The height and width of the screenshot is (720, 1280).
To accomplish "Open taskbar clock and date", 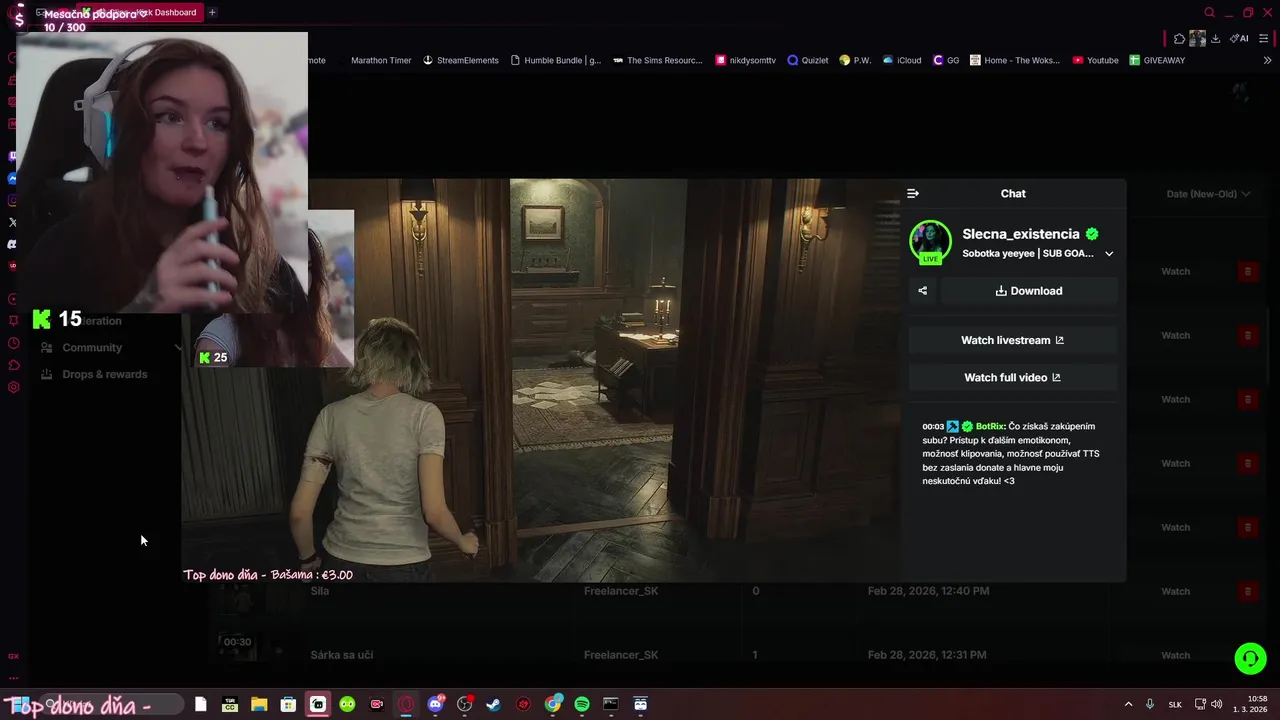I will pos(1250,704).
